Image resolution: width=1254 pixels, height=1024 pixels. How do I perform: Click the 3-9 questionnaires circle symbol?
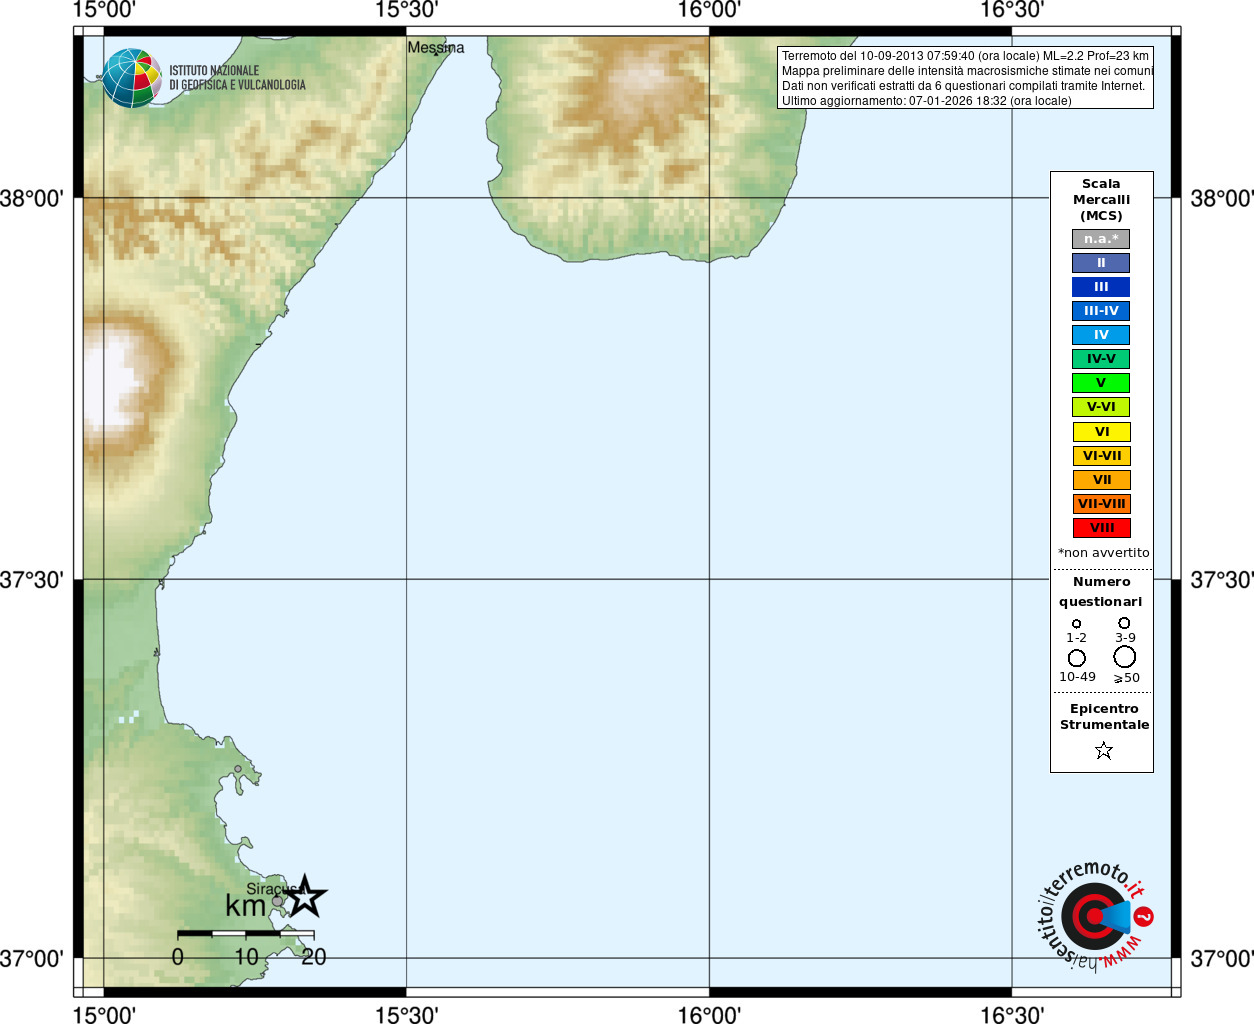(1124, 623)
